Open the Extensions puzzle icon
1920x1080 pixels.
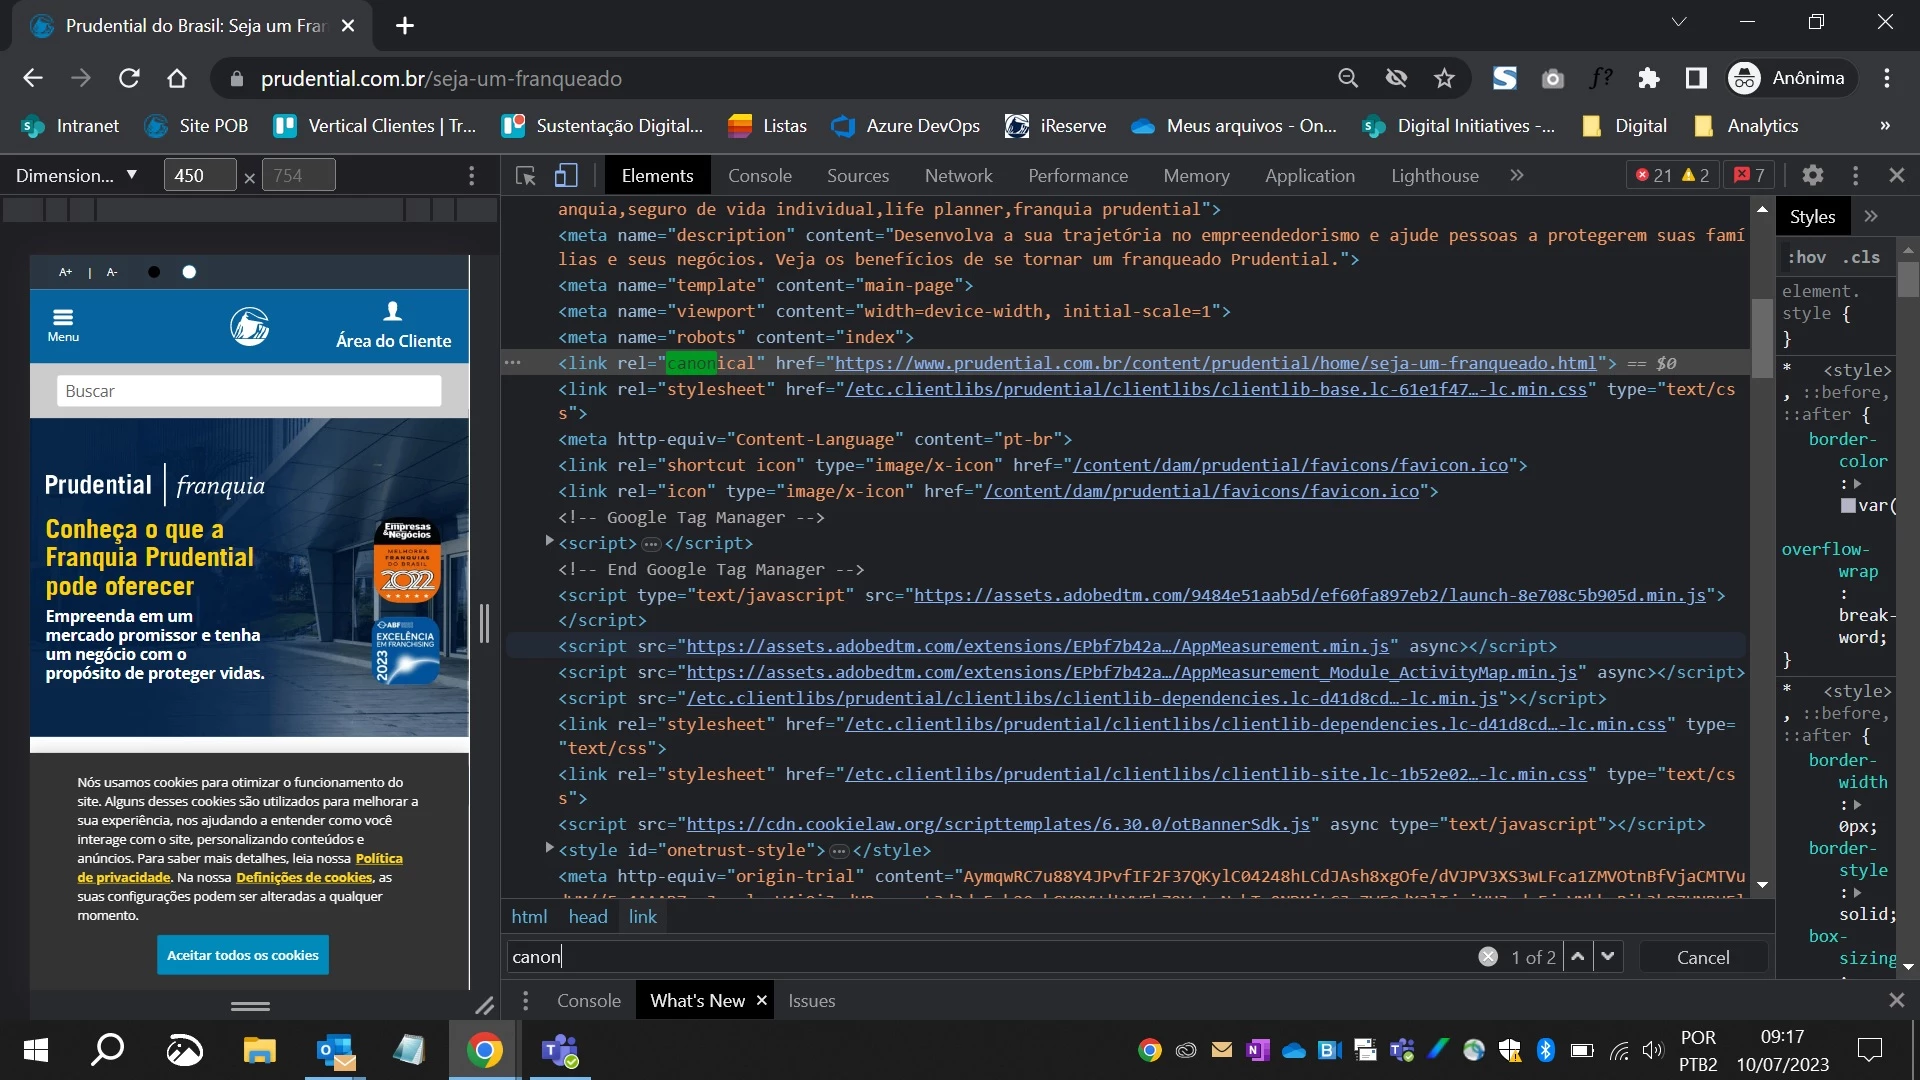click(1648, 78)
